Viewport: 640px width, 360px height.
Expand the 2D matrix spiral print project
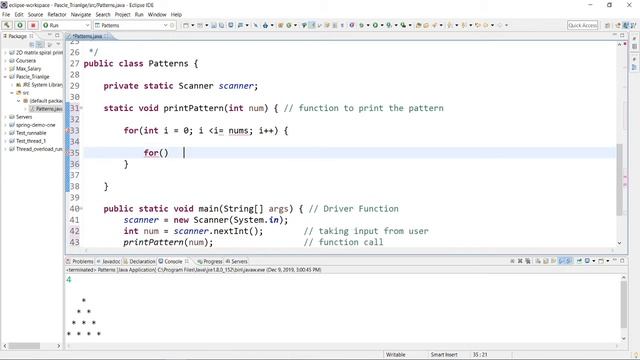[x=5, y=53]
